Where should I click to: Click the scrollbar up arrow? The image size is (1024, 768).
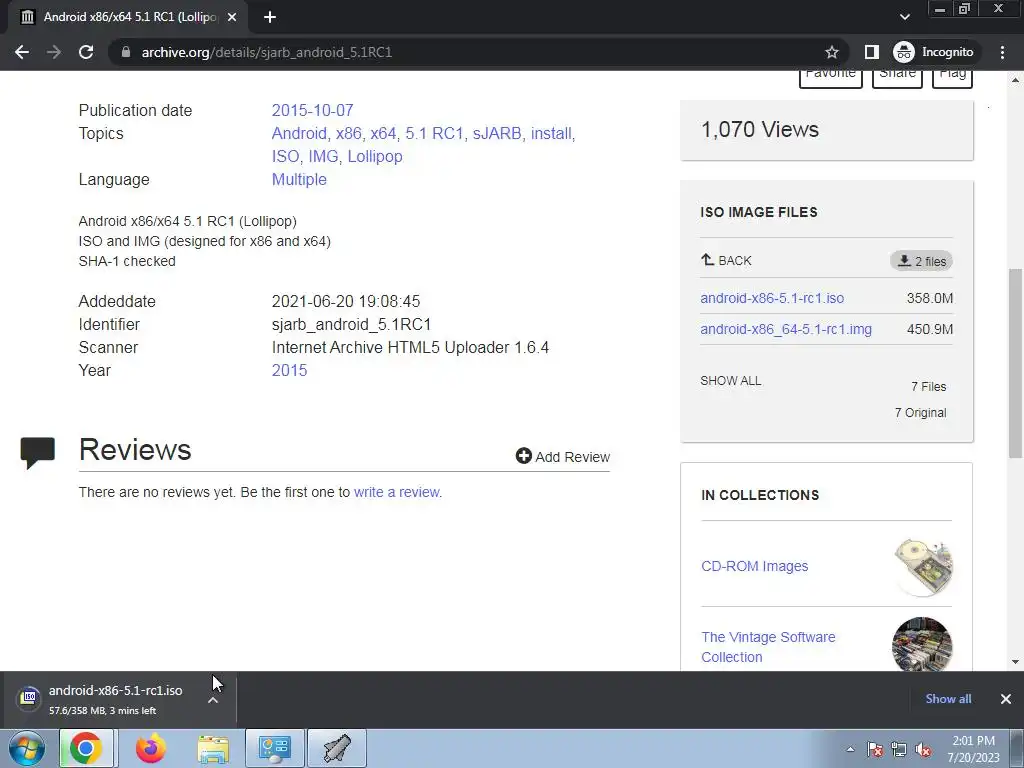(x=1016, y=80)
